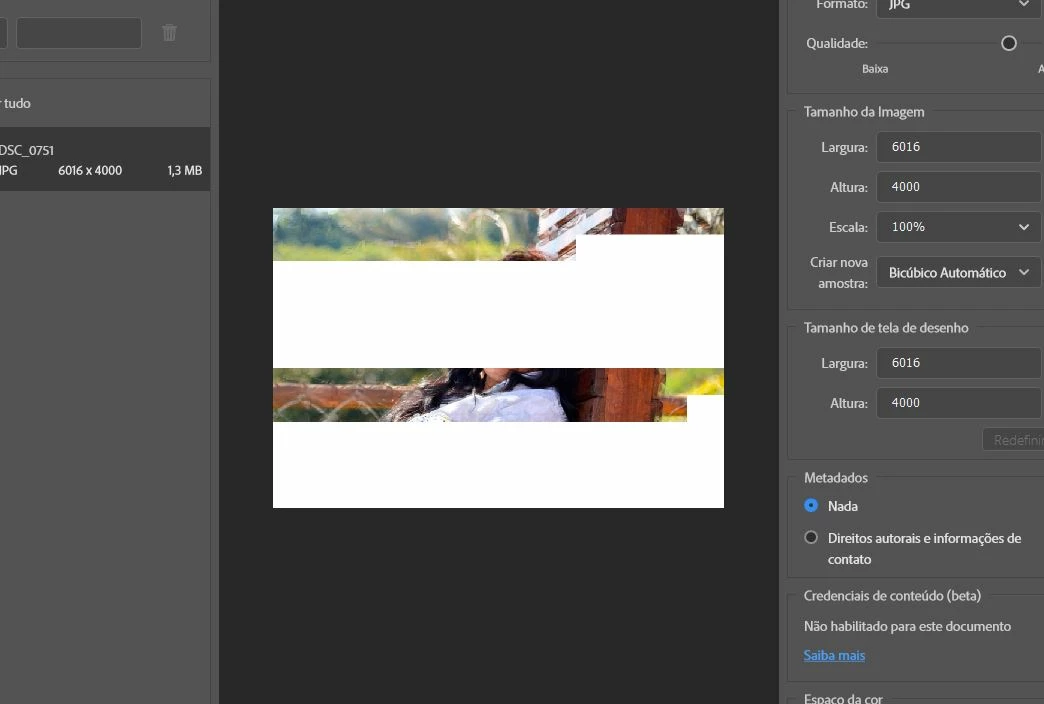Select the DSC_0751 file entry
The image size is (1044, 704).
(x=105, y=160)
